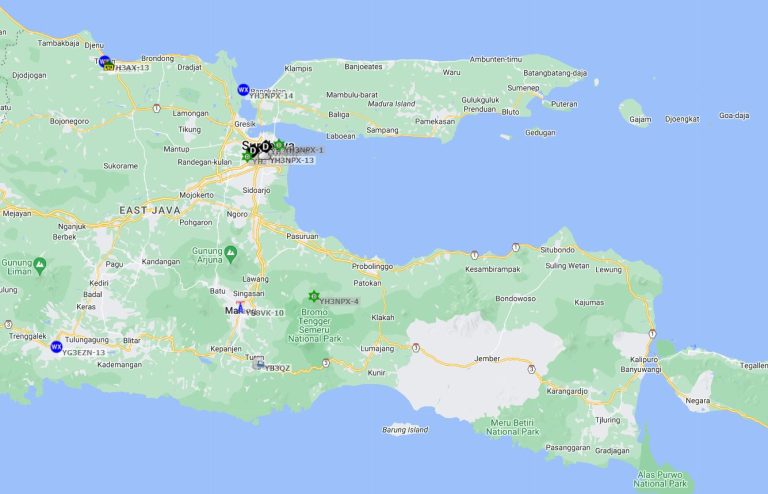Click the green star icon at YH3NPX-1
768x494 pixels.
coord(279,145)
